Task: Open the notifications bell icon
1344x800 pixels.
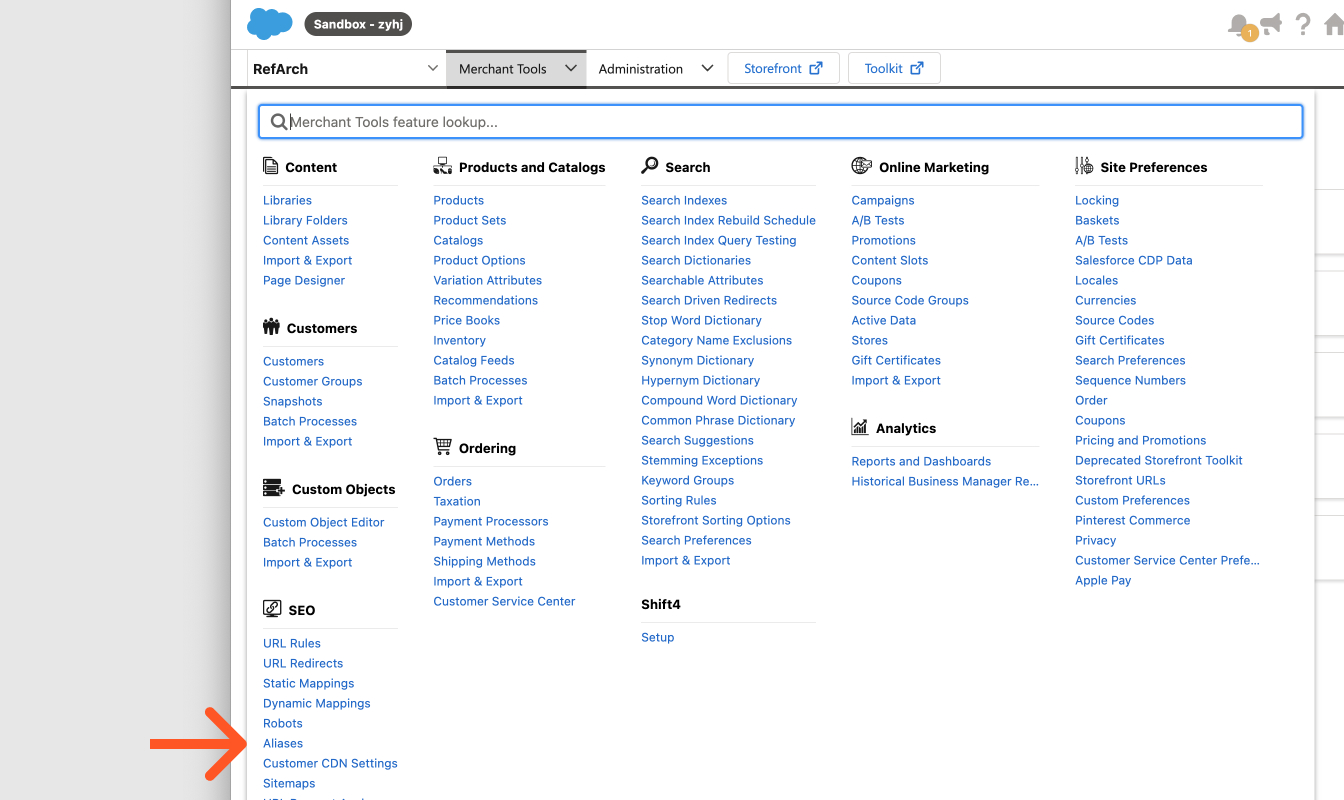Action: [x=1239, y=25]
